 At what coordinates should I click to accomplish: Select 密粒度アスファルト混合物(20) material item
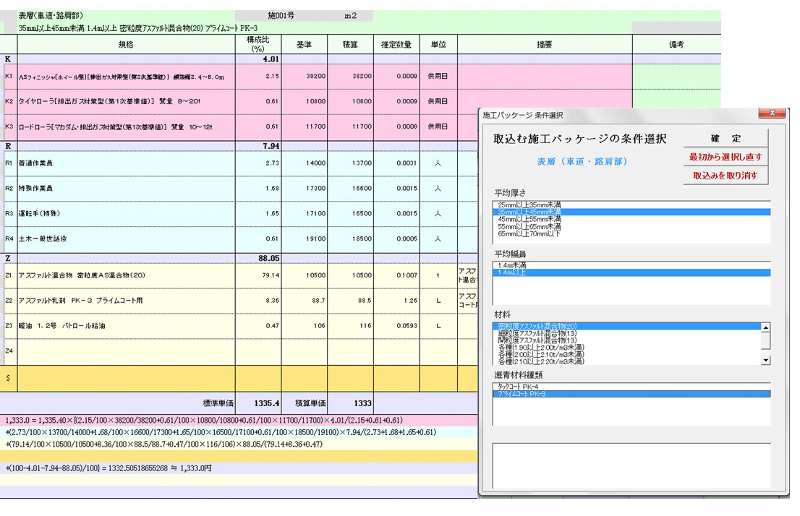pyautogui.click(x=538, y=327)
